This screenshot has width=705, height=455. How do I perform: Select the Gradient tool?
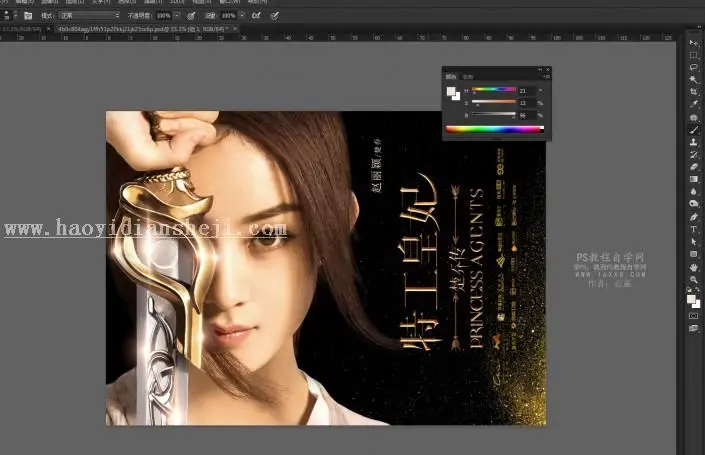point(694,179)
